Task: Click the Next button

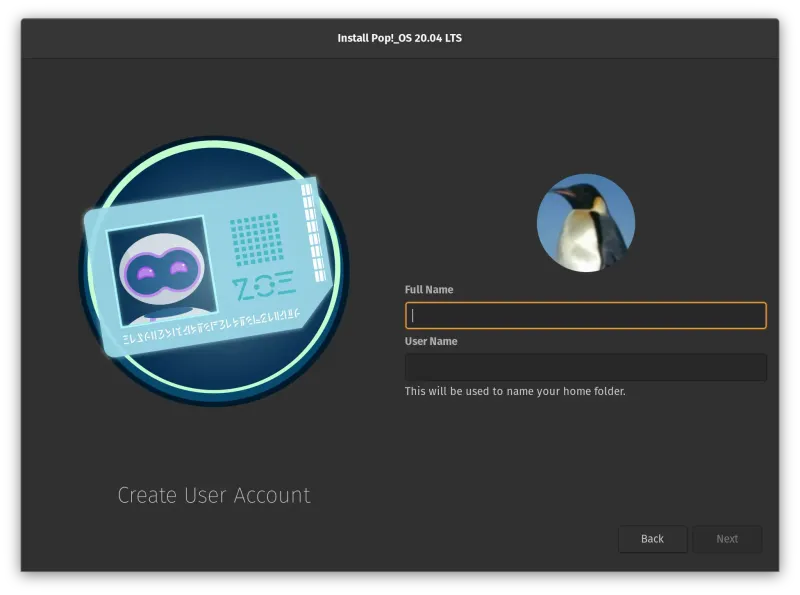Action: (x=727, y=539)
